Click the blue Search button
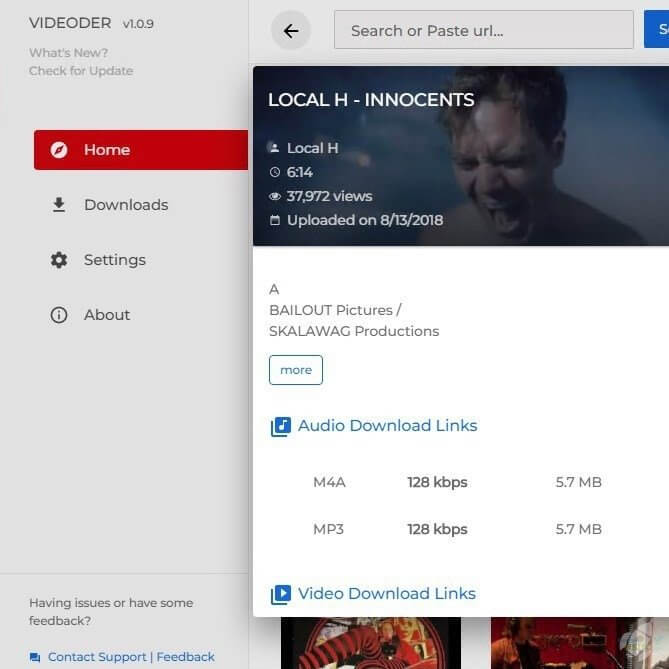The width and height of the screenshot is (669, 669). coord(657,29)
